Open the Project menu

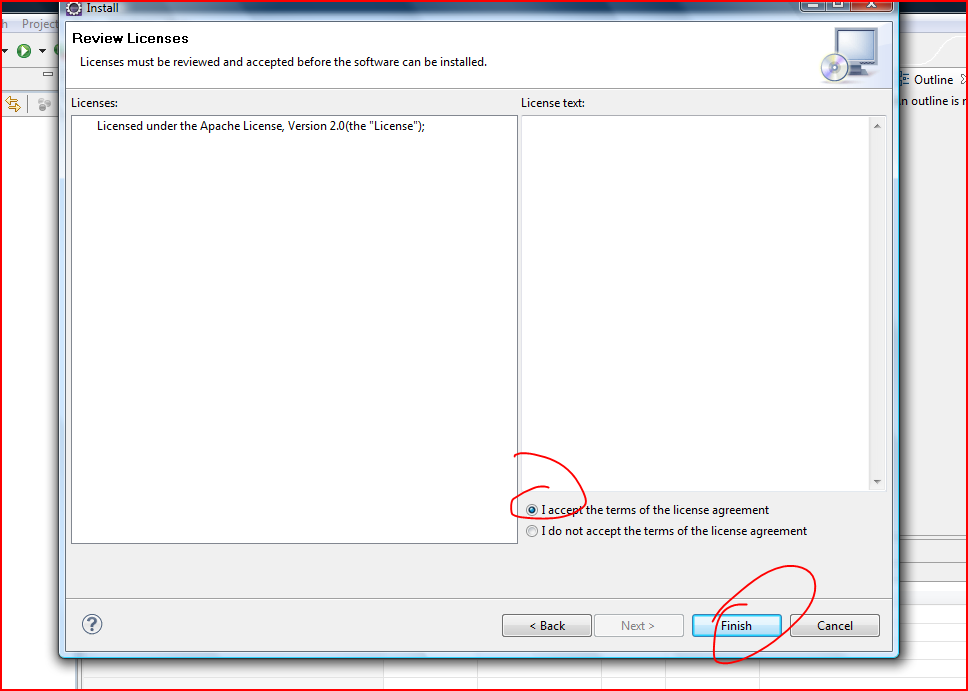pos(39,23)
